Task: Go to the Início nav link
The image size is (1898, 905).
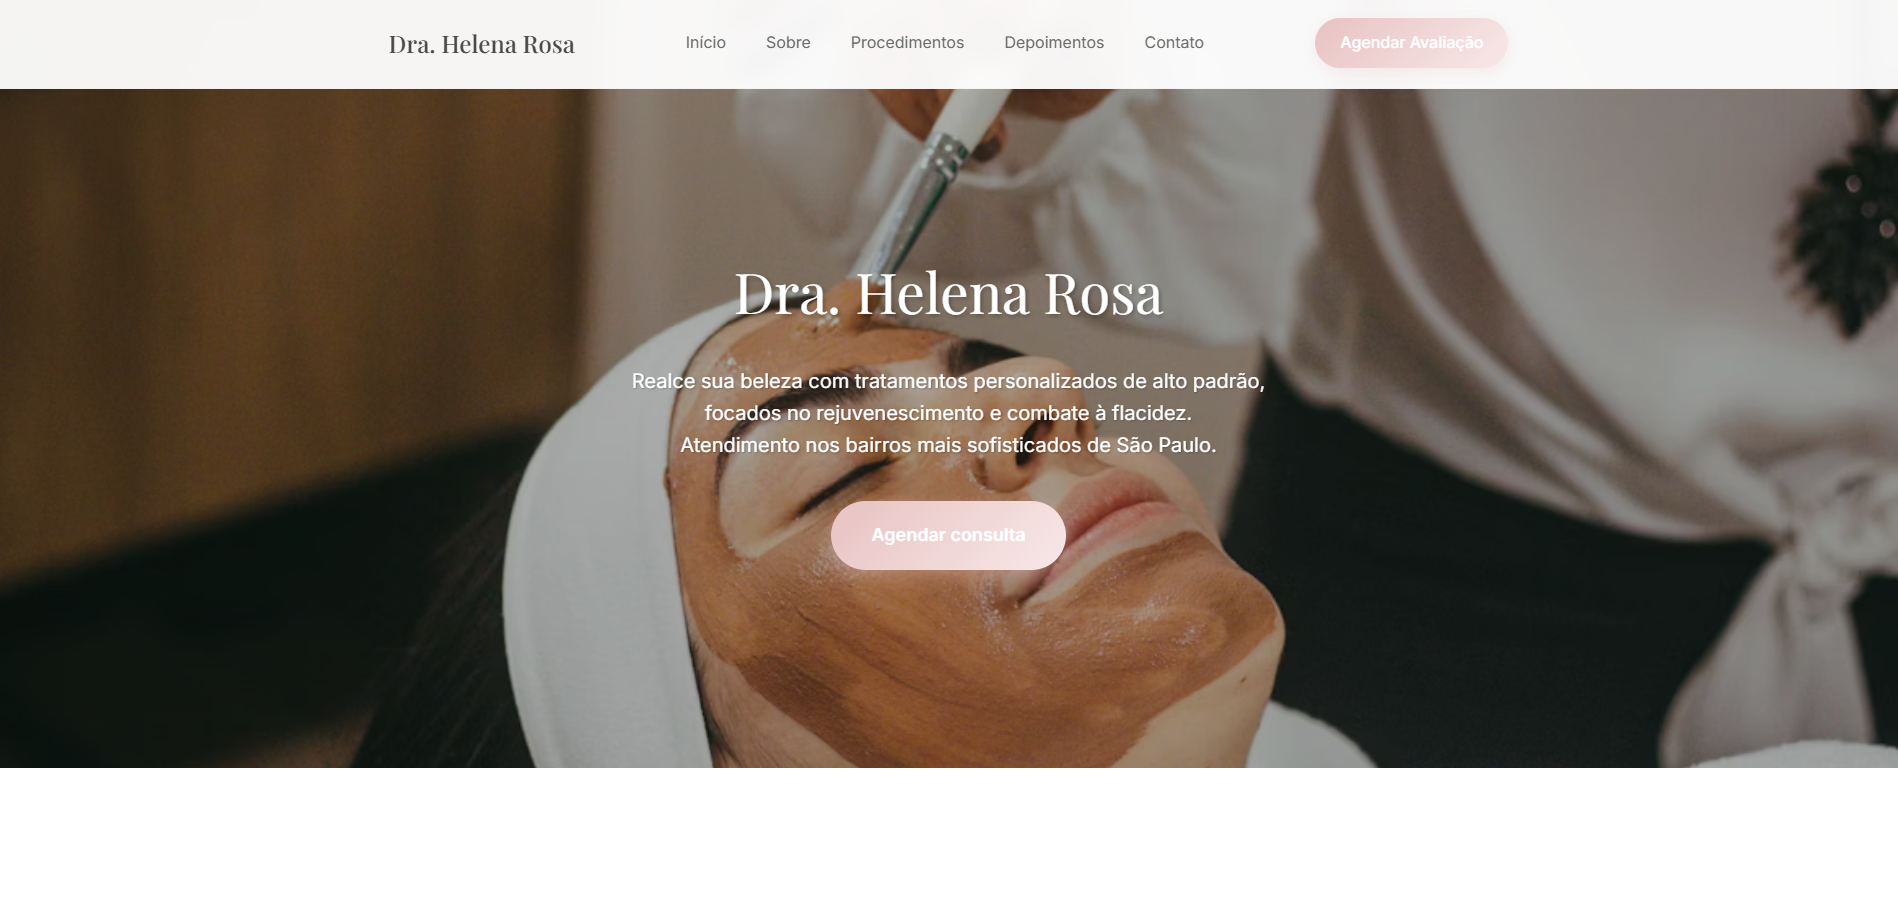Action: (x=705, y=43)
